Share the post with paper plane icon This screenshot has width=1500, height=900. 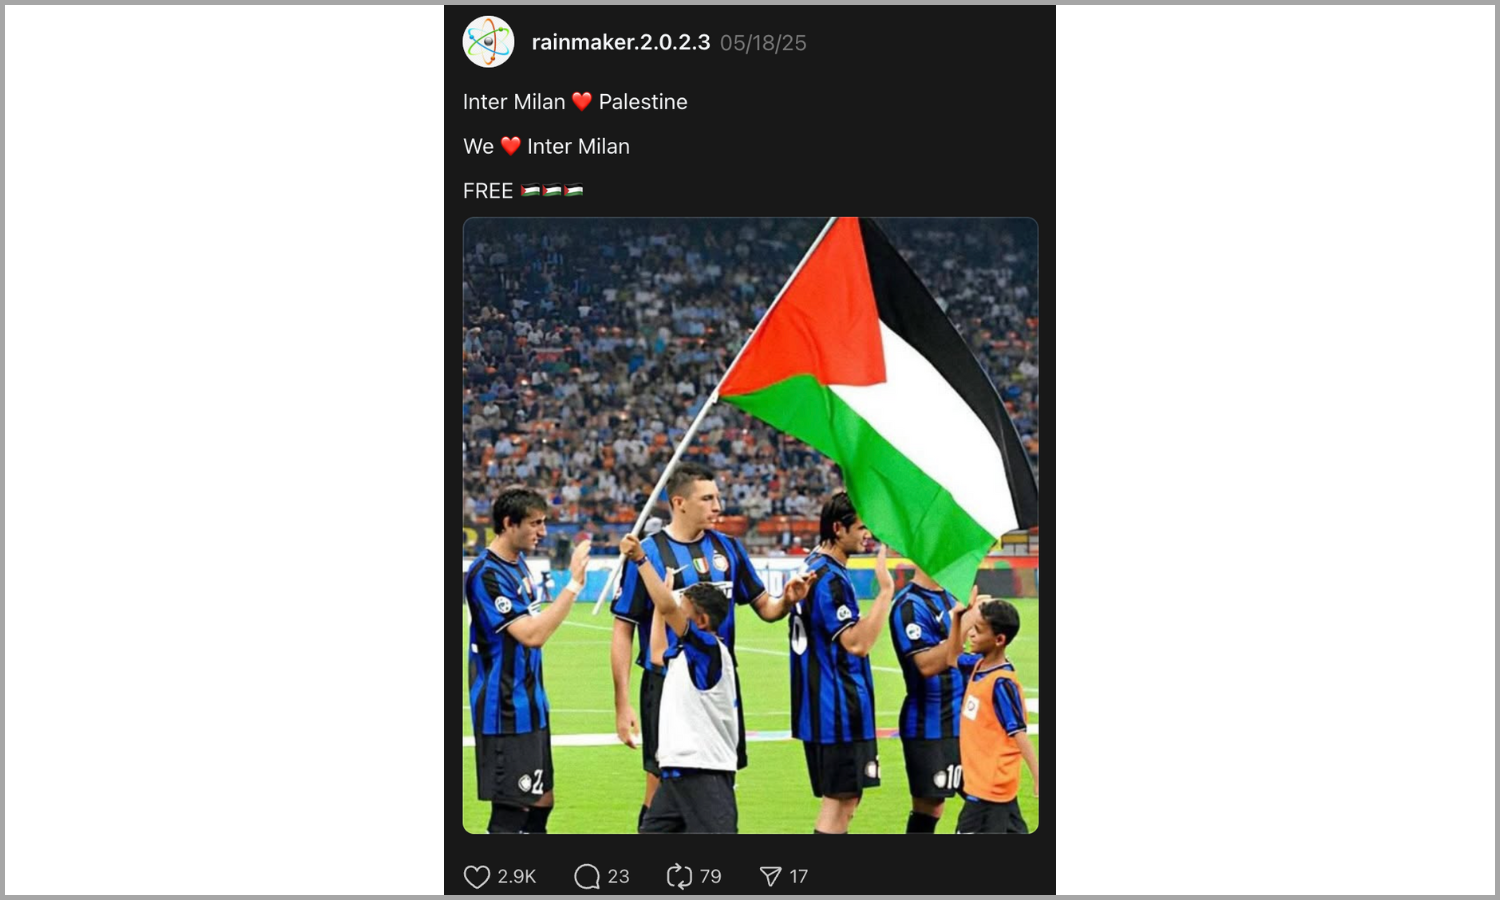tap(770, 877)
